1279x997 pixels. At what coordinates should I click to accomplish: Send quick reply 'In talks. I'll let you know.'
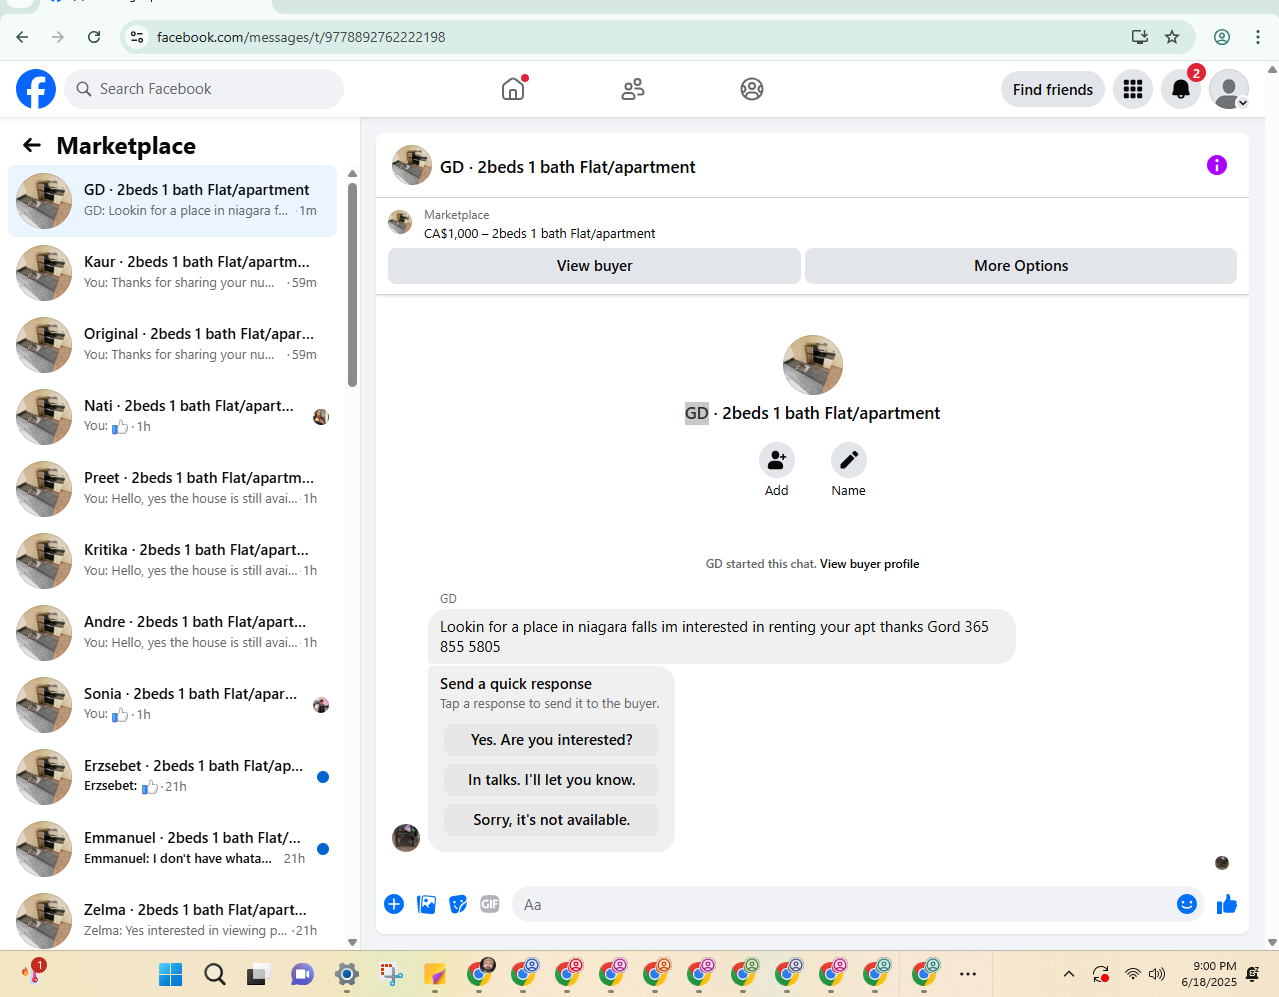[x=552, y=780]
